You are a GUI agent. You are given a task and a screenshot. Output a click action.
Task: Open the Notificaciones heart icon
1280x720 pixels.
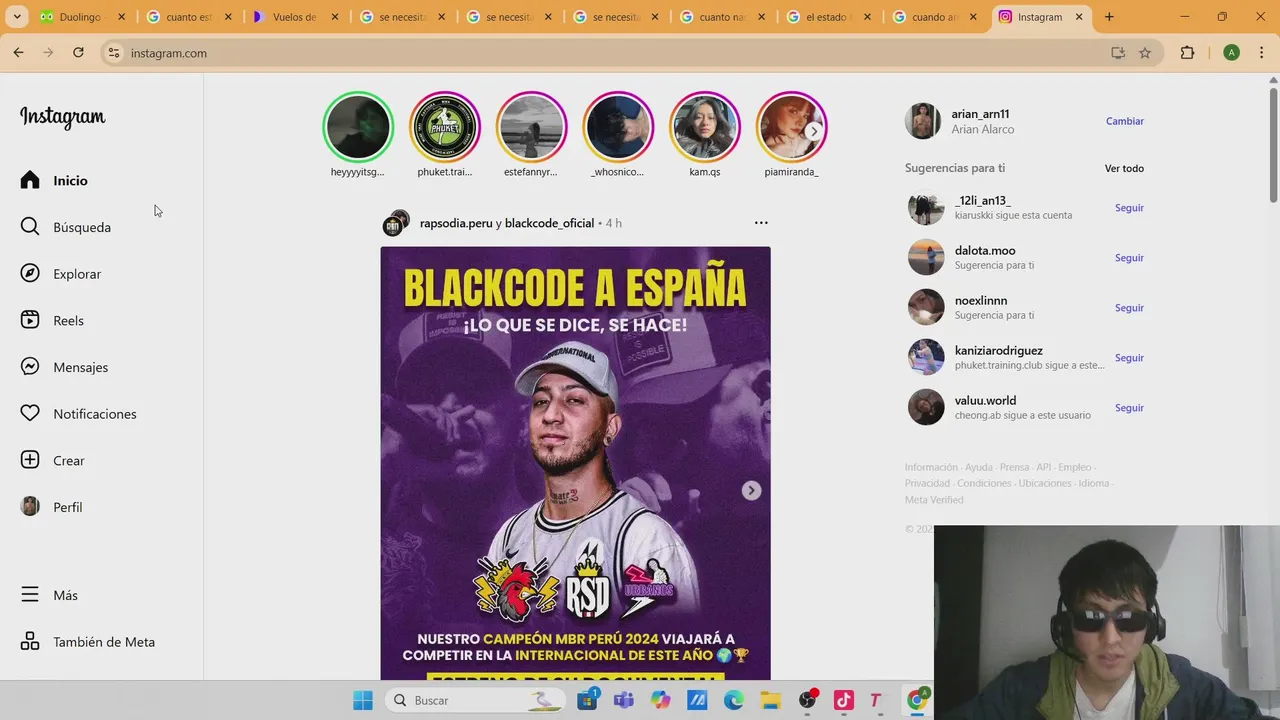[x=30, y=413]
